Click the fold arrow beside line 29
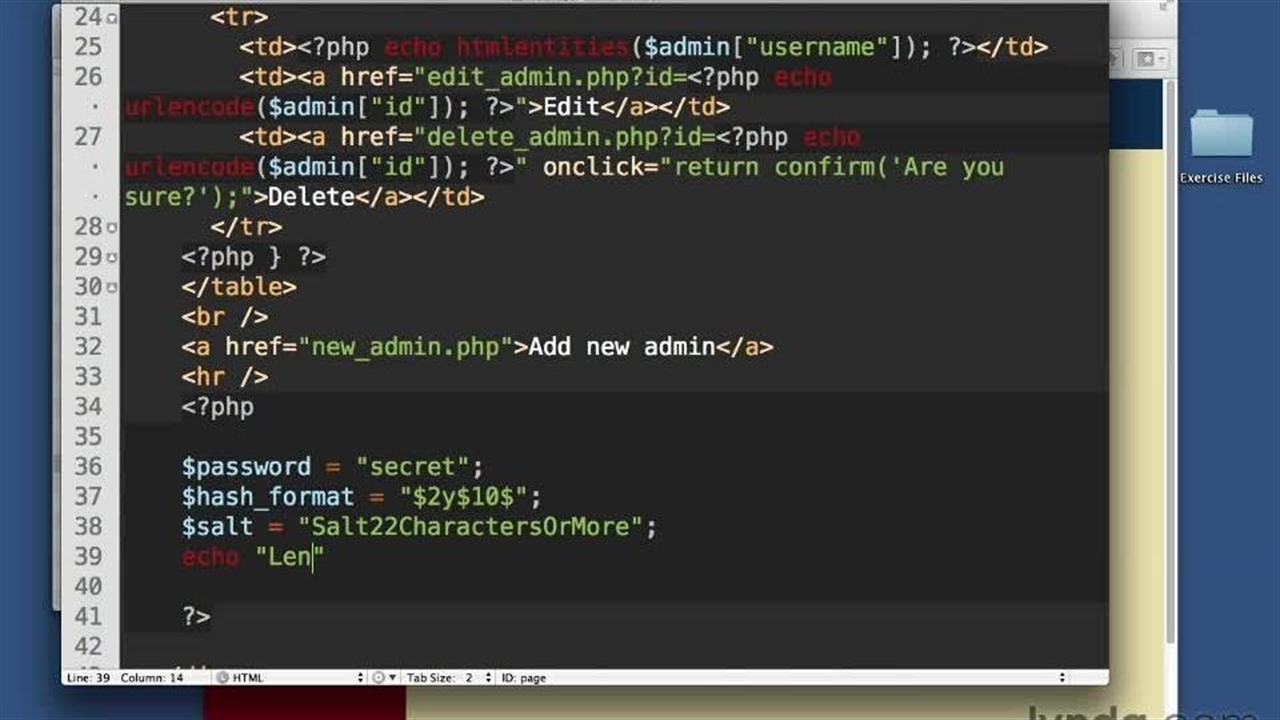Viewport: 1280px width, 720px height. click(111, 257)
